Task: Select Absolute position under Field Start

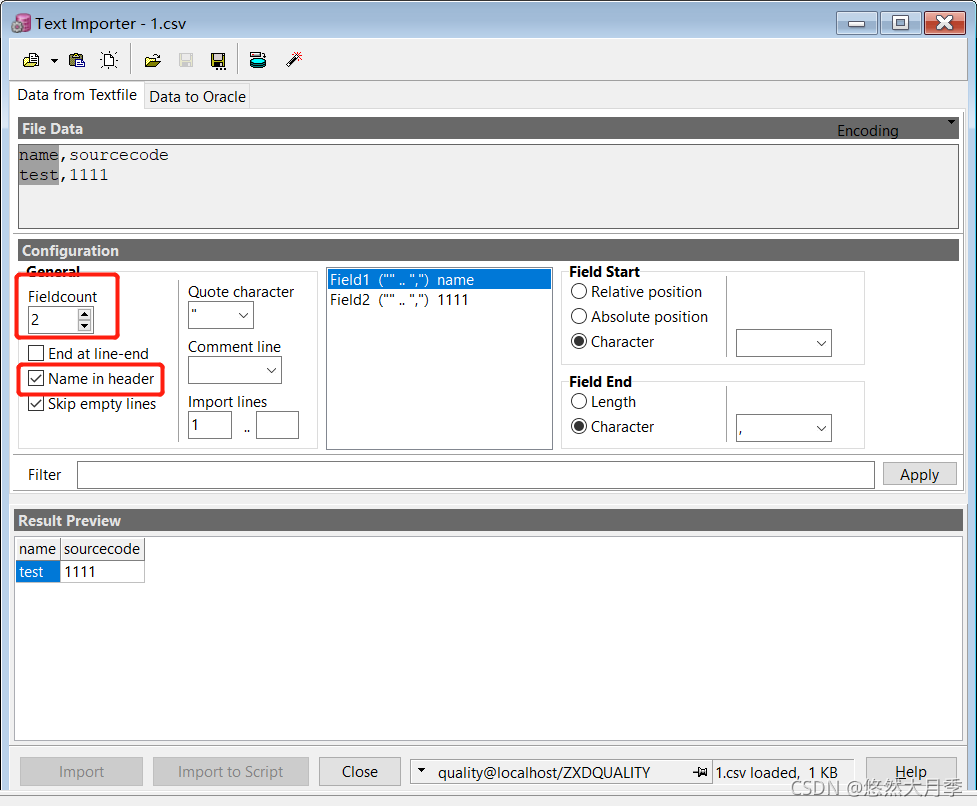Action: click(x=579, y=316)
